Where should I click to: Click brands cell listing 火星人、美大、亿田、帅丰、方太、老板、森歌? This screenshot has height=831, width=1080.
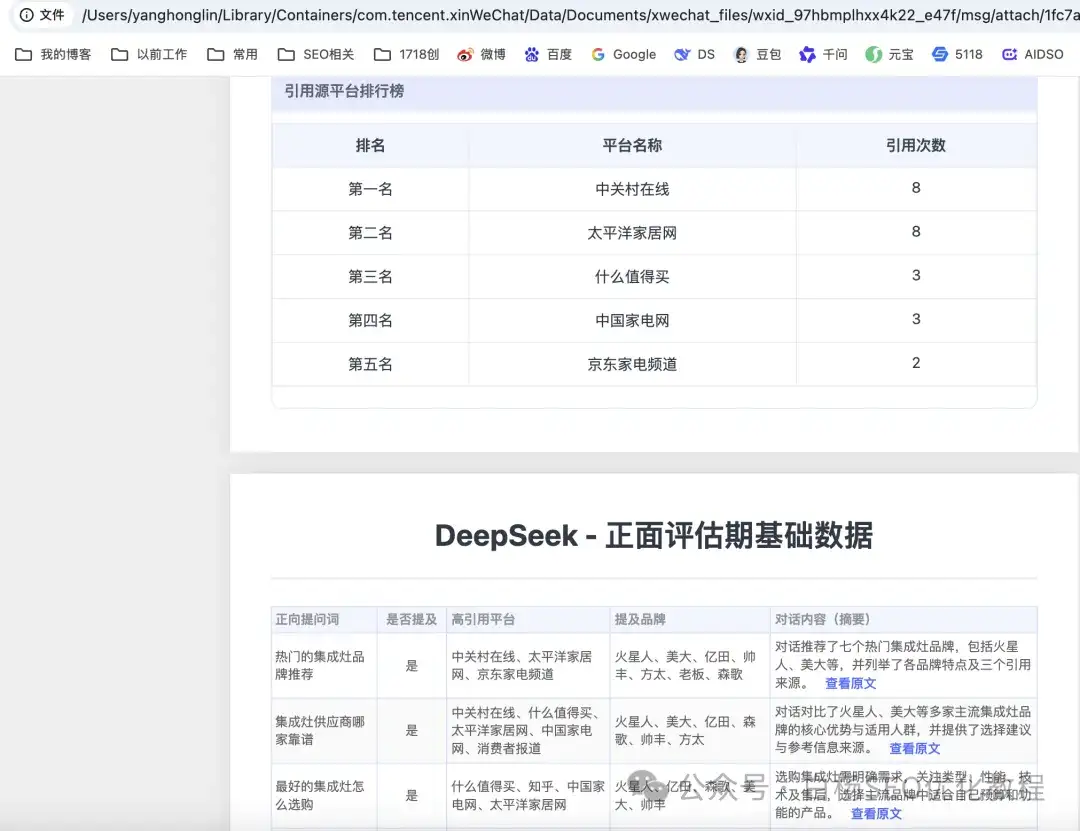pyautogui.click(x=689, y=665)
